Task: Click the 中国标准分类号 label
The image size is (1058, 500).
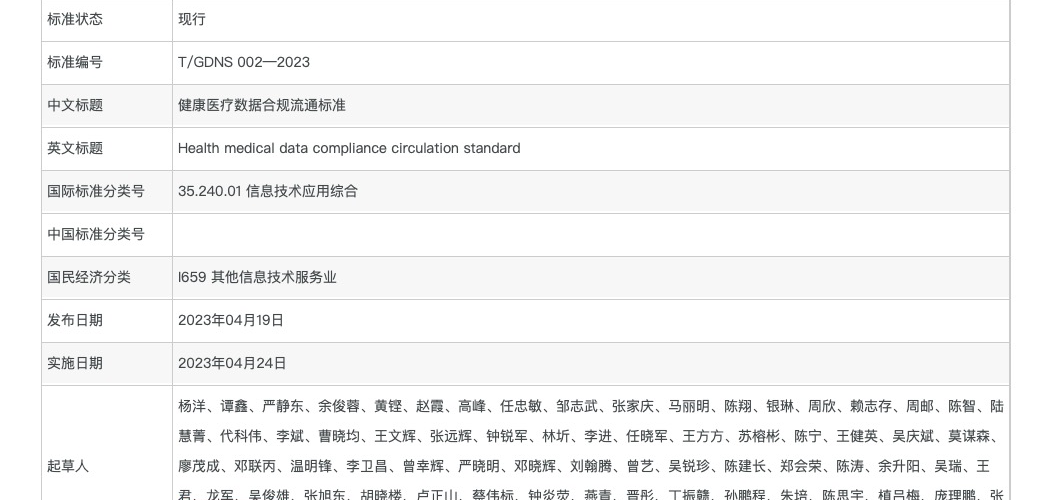Action: [96, 234]
